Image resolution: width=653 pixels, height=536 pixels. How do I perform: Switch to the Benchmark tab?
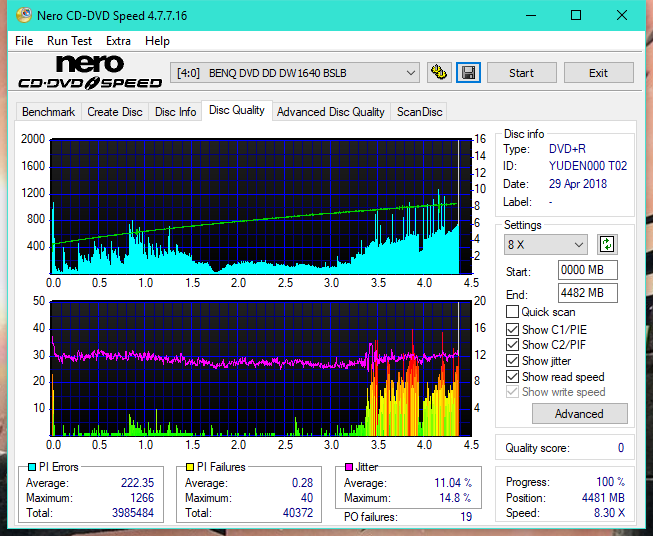coord(49,112)
